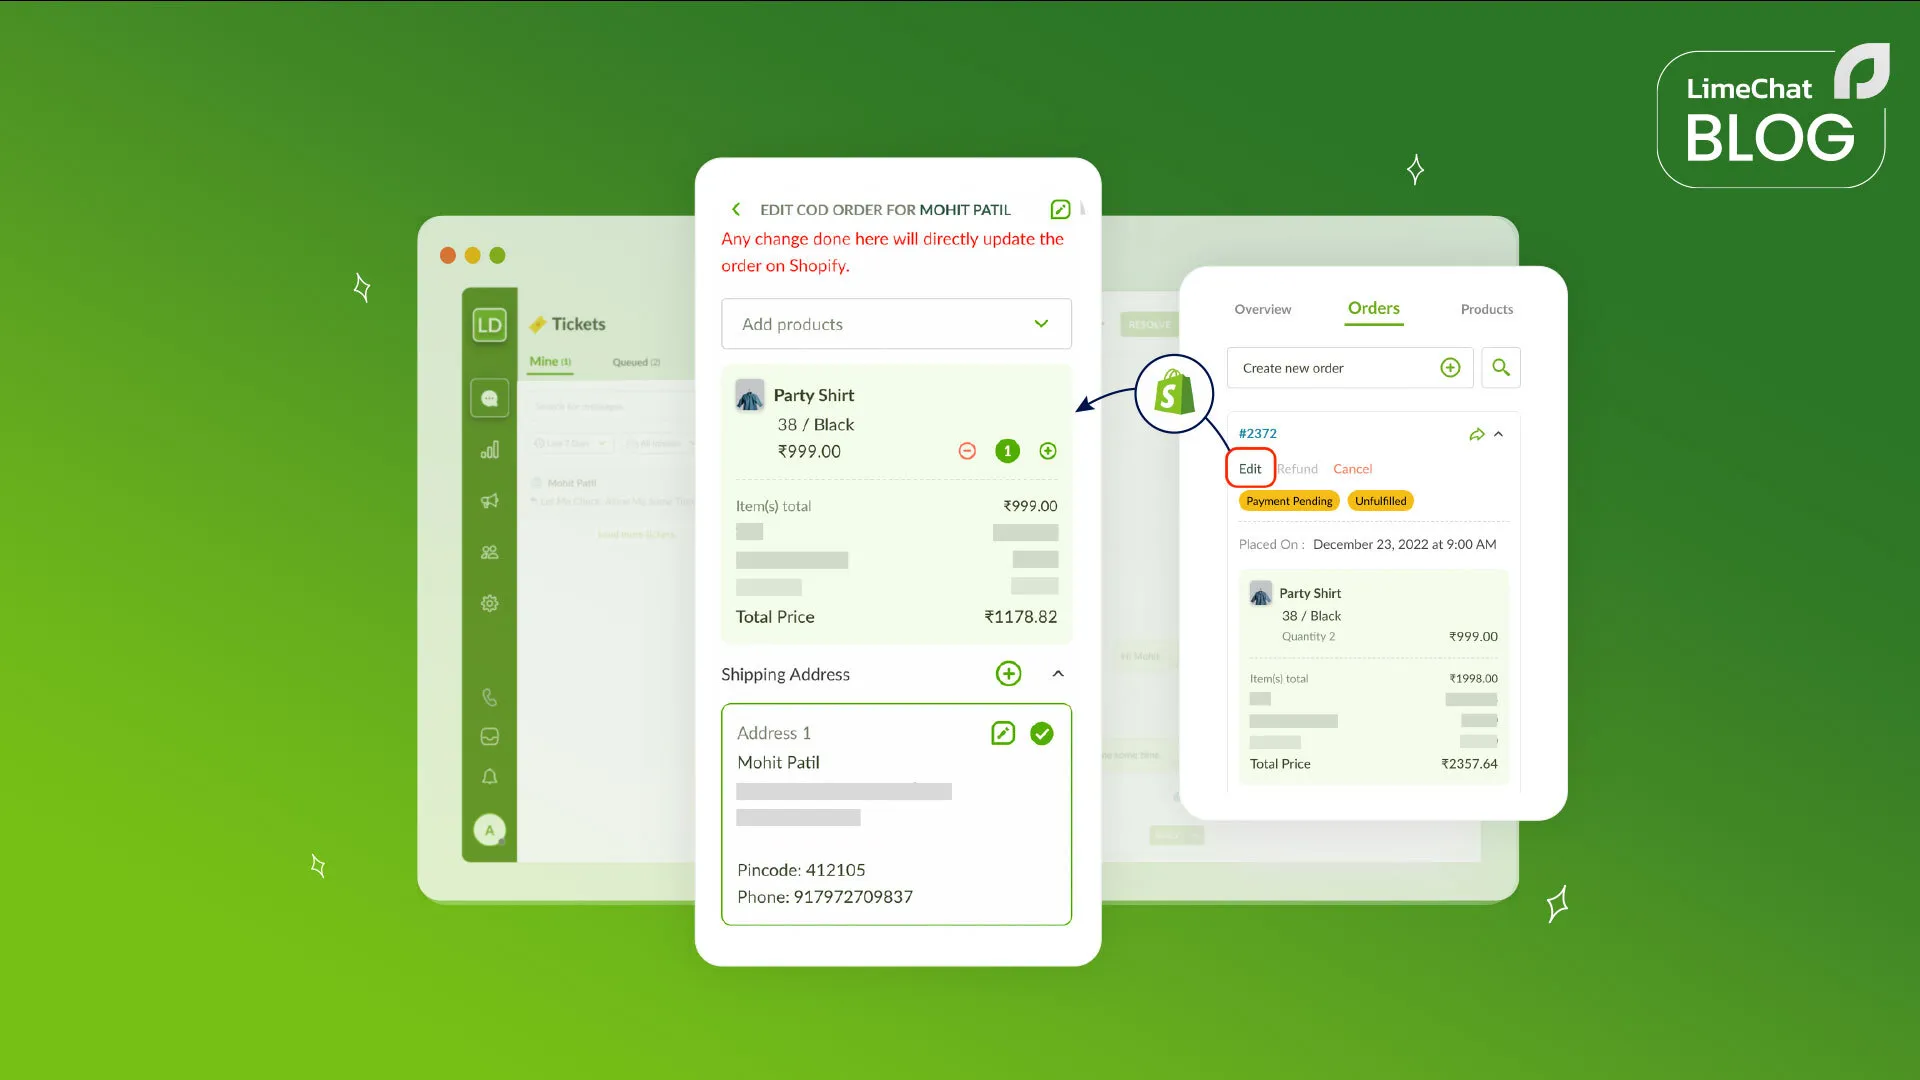The image size is (1920, 1080).
Task: Click the settings gear icon in sidebar
Action: 489,604
